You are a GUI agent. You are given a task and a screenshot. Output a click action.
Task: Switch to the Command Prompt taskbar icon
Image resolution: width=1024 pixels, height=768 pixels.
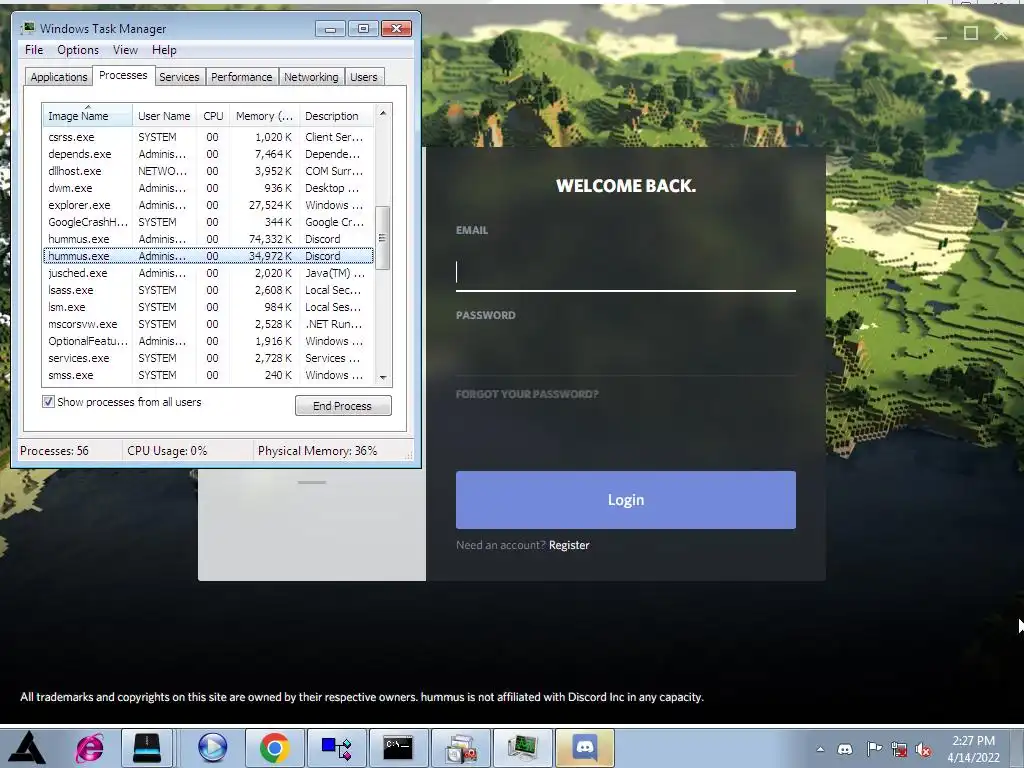coord(398,748)
